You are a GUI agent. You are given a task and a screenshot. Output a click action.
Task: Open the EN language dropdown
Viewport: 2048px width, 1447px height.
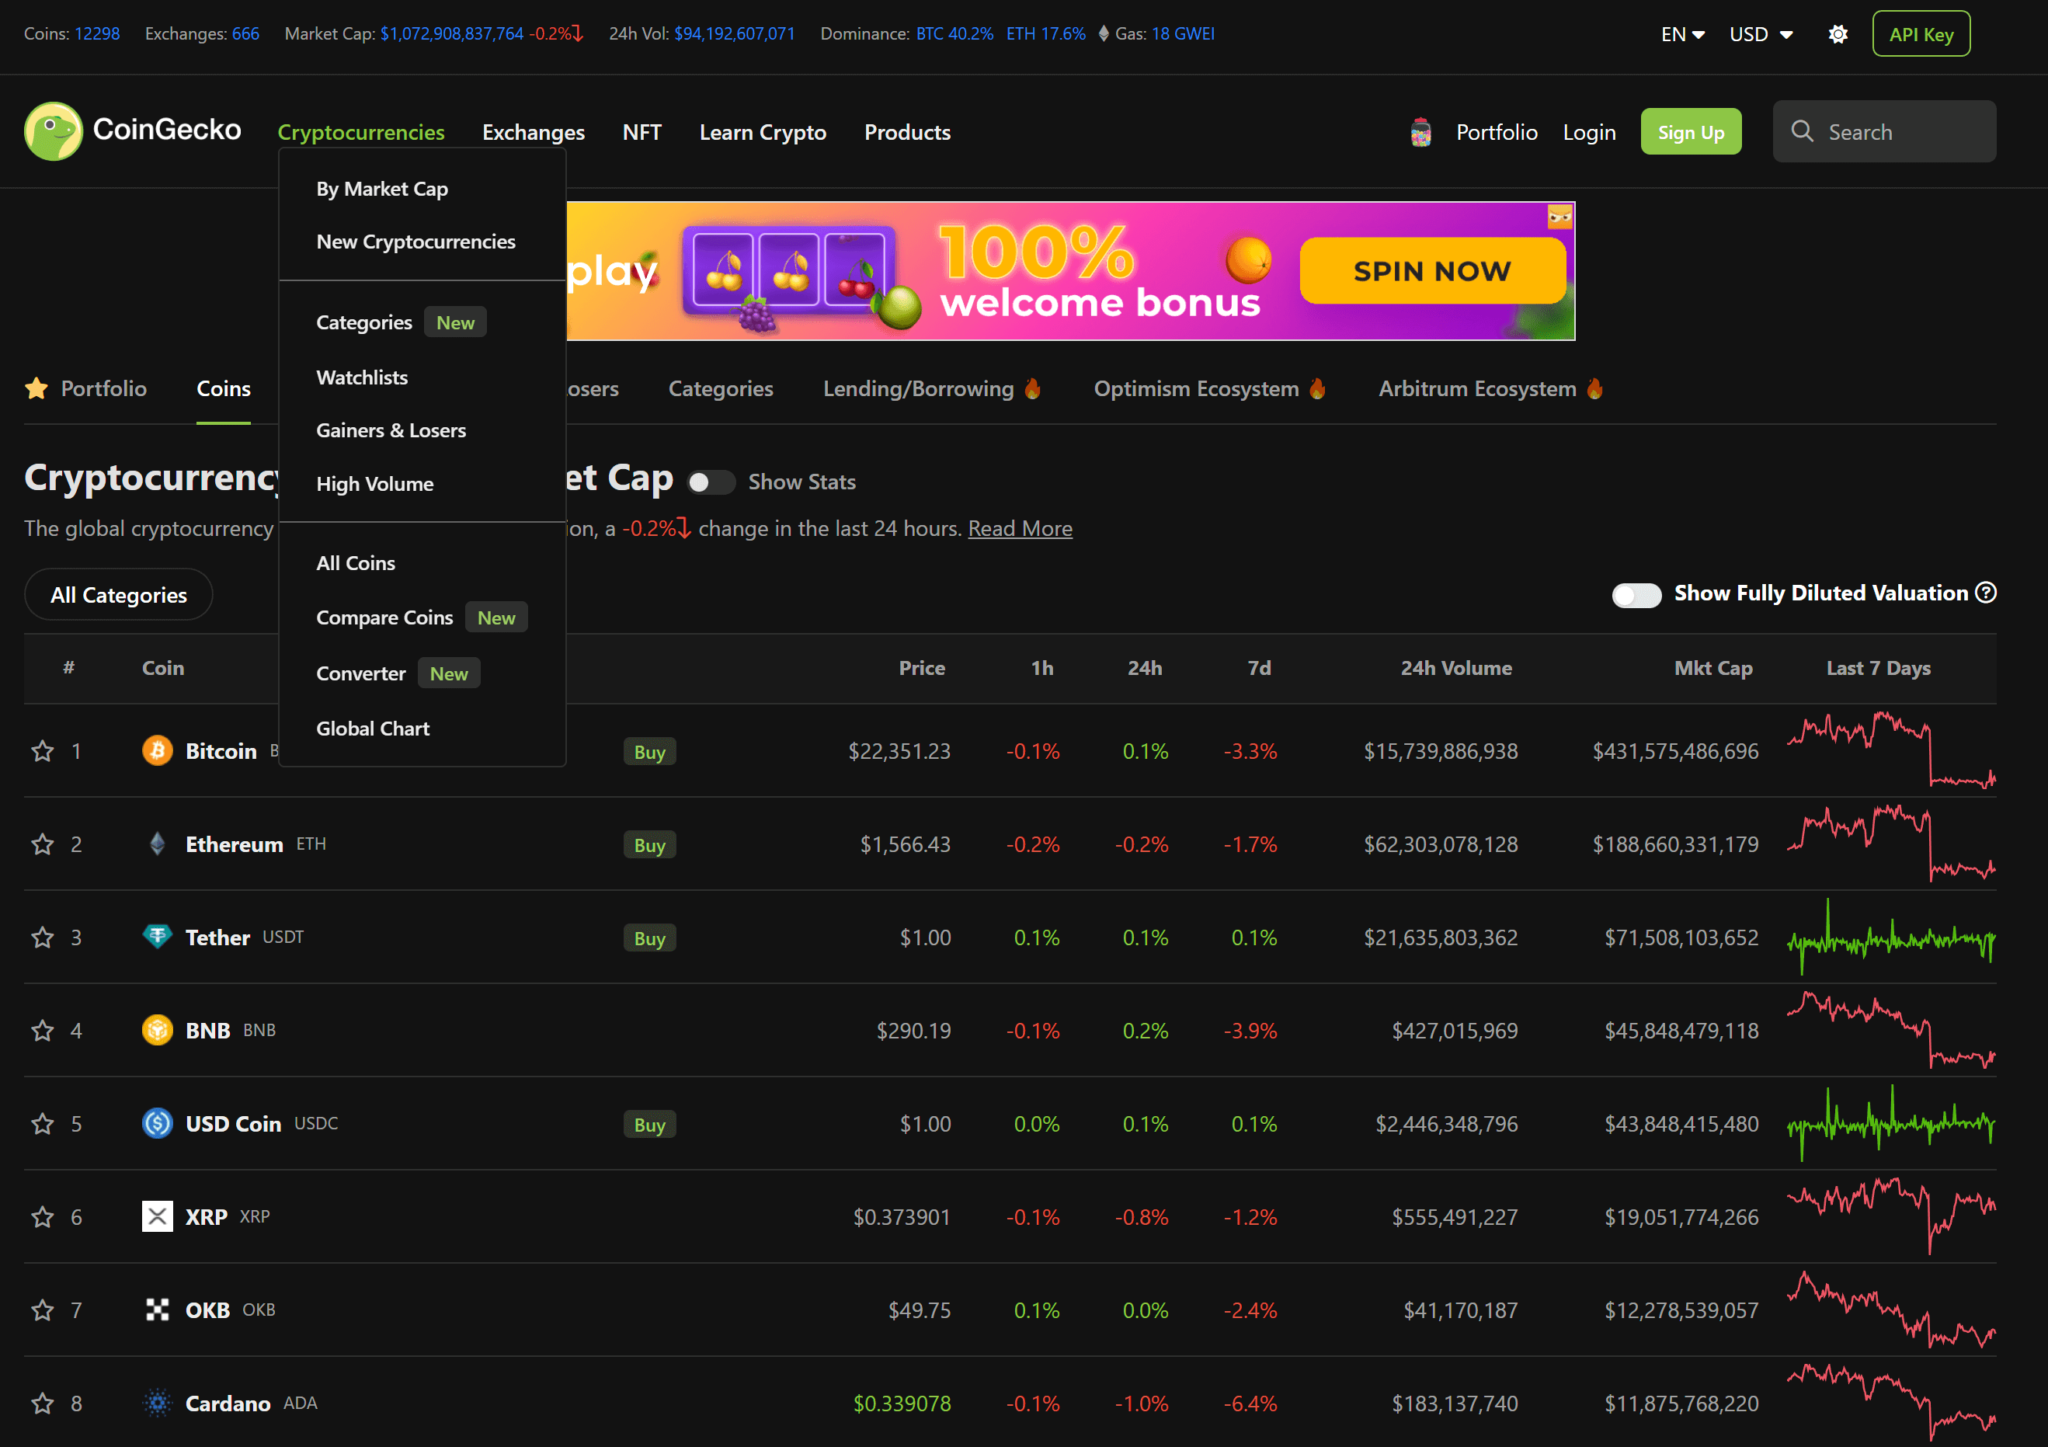[x=1682, y=34]
